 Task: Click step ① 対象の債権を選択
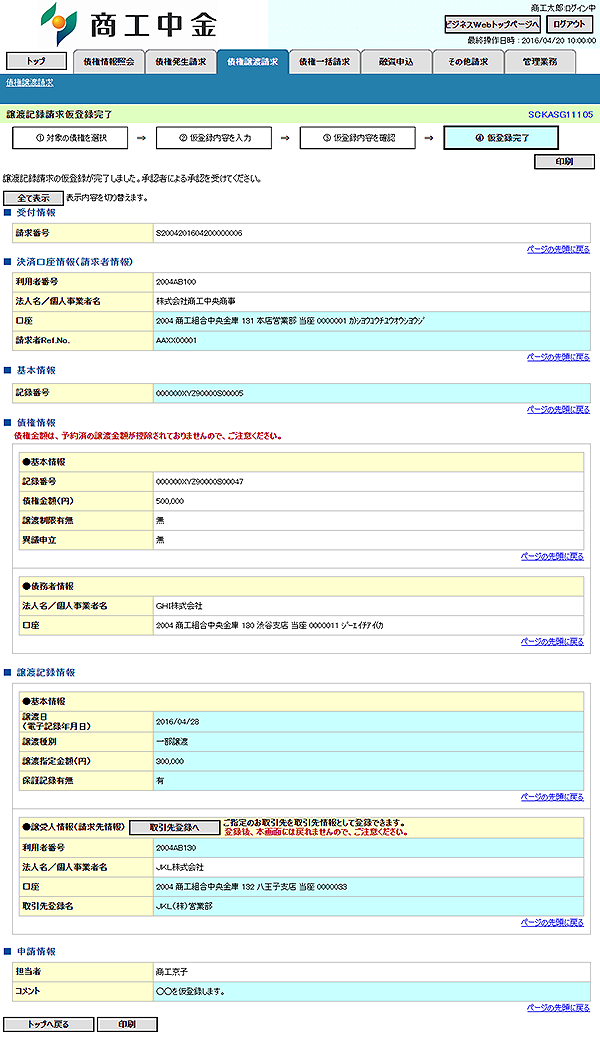(x=71, y=138)
